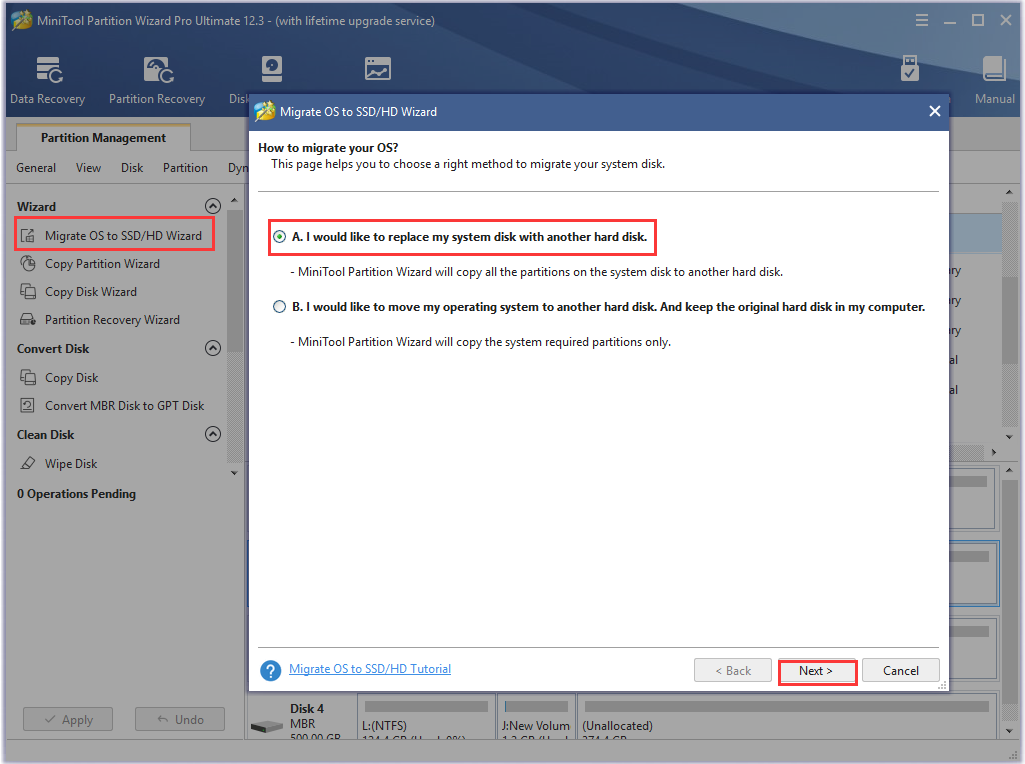The image size is (1025, 764).
Task: Open the Space Analyzer image icon
Action: pyautogui.click(x=378, y=69)
